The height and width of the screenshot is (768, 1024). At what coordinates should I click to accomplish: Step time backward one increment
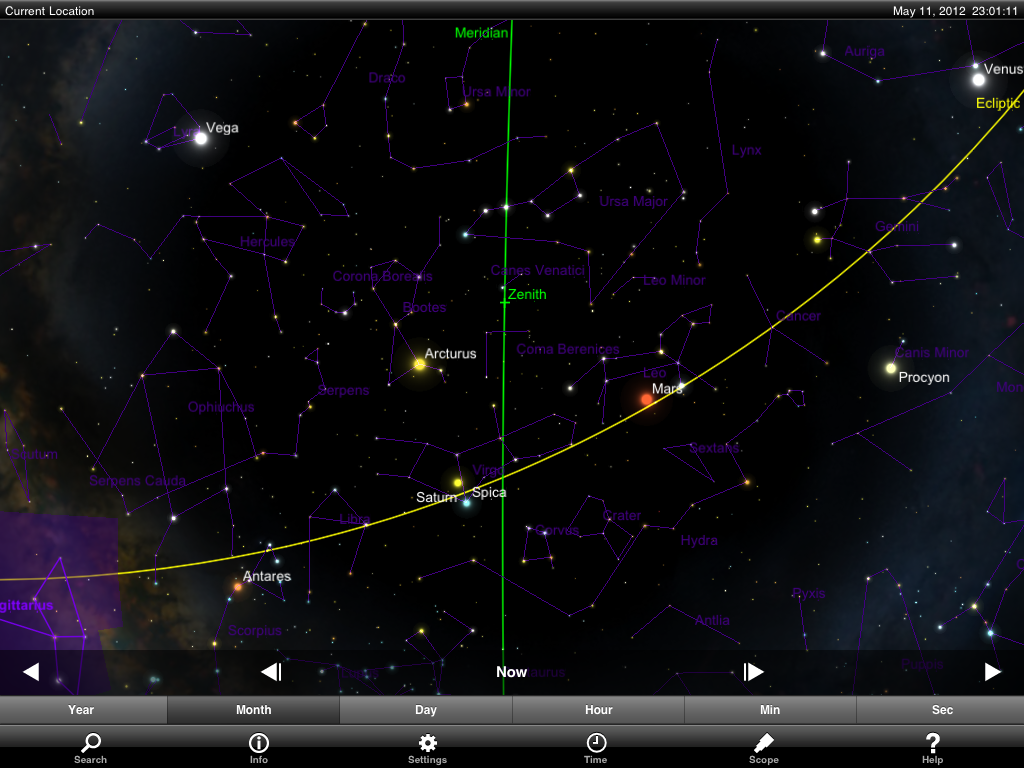point(271,672)
